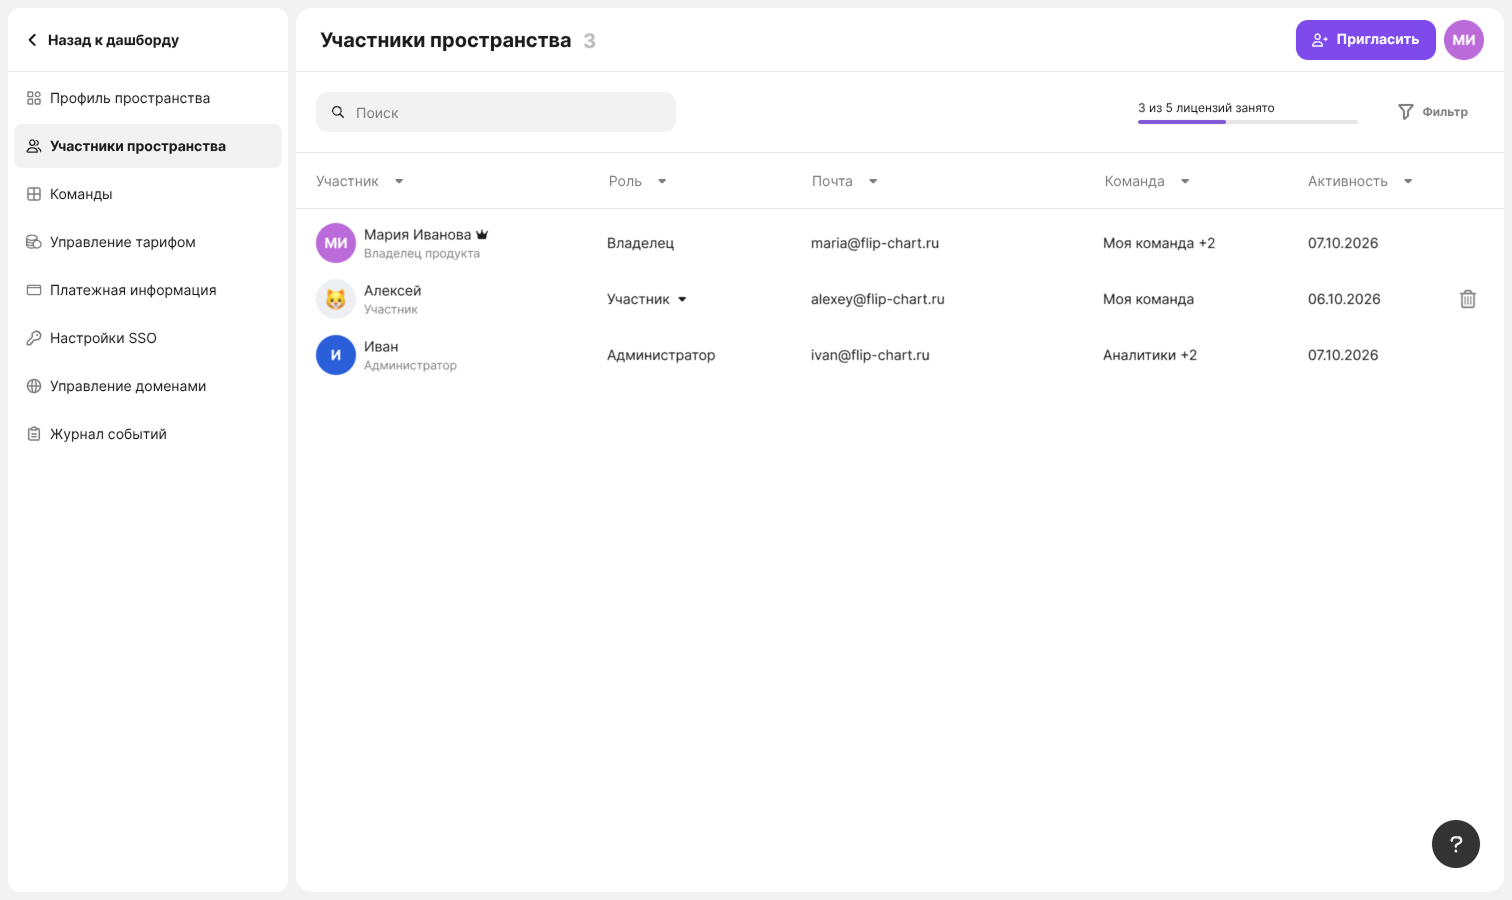Click email alexey@flip-chart.ru
Screen dimensions: 1512x900
pos(878,299)
